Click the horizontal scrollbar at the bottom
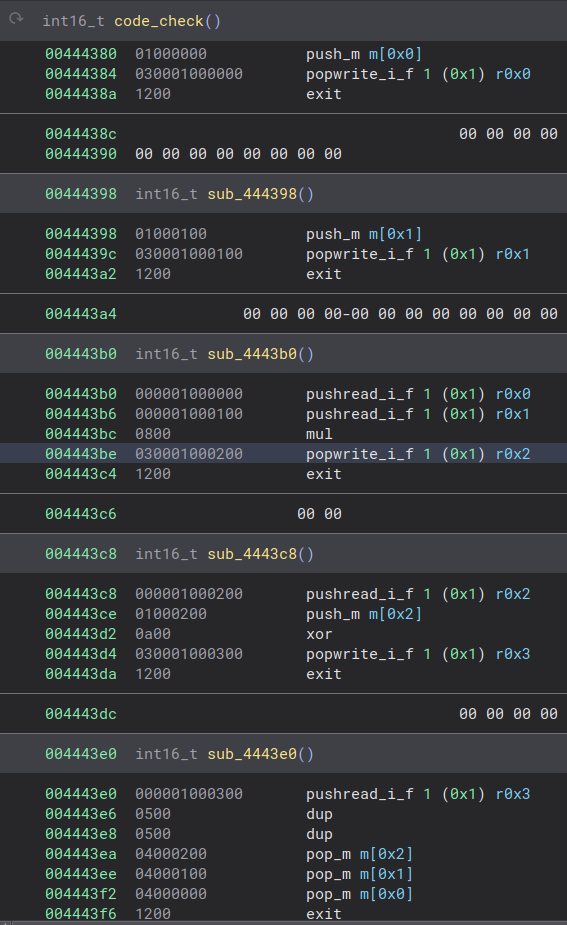This screenshot has height=925, width=567. point(283,923)
